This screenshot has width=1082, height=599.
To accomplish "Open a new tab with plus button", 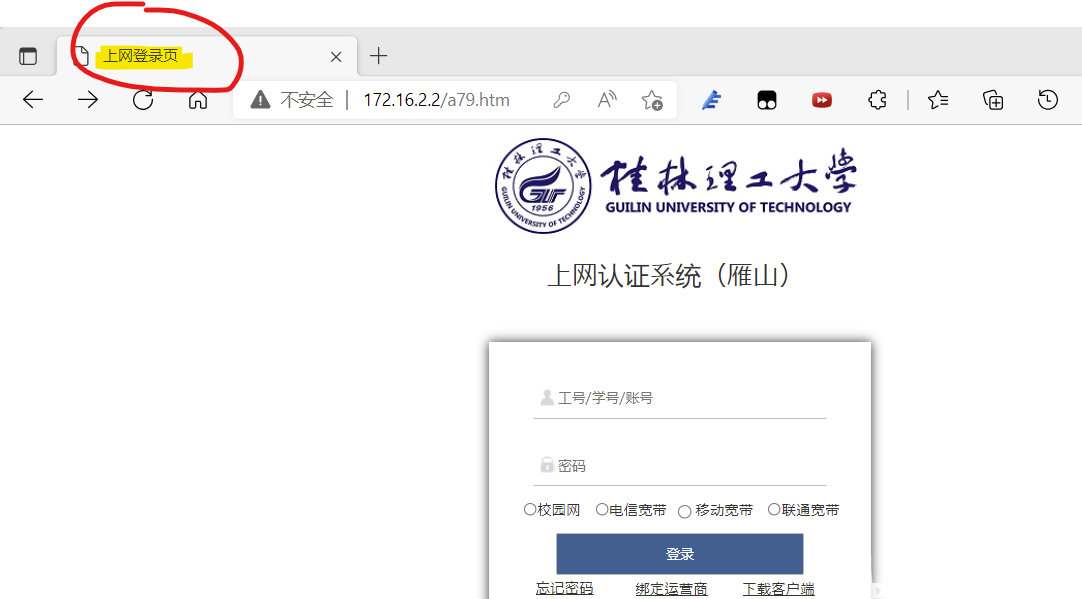I will click(378, 56).
